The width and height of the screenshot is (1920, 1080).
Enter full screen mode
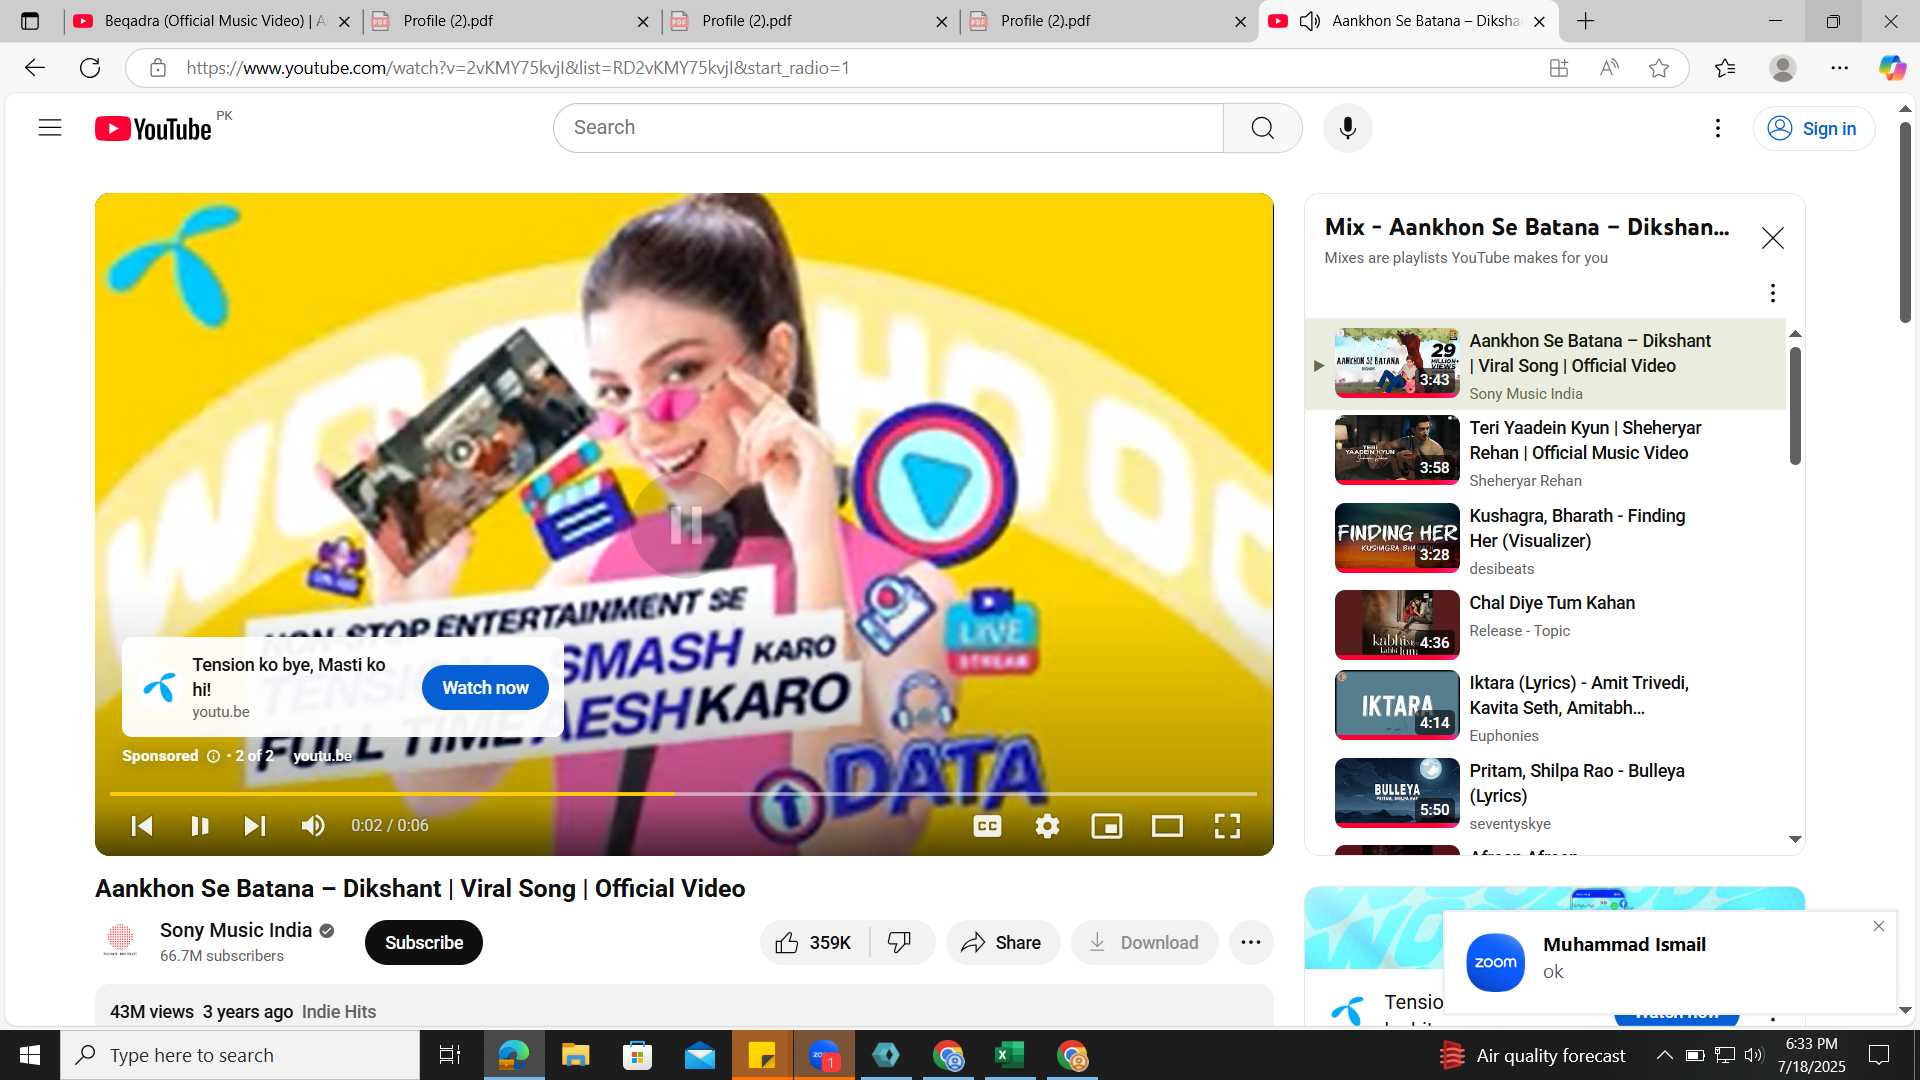click(1227, 826)
